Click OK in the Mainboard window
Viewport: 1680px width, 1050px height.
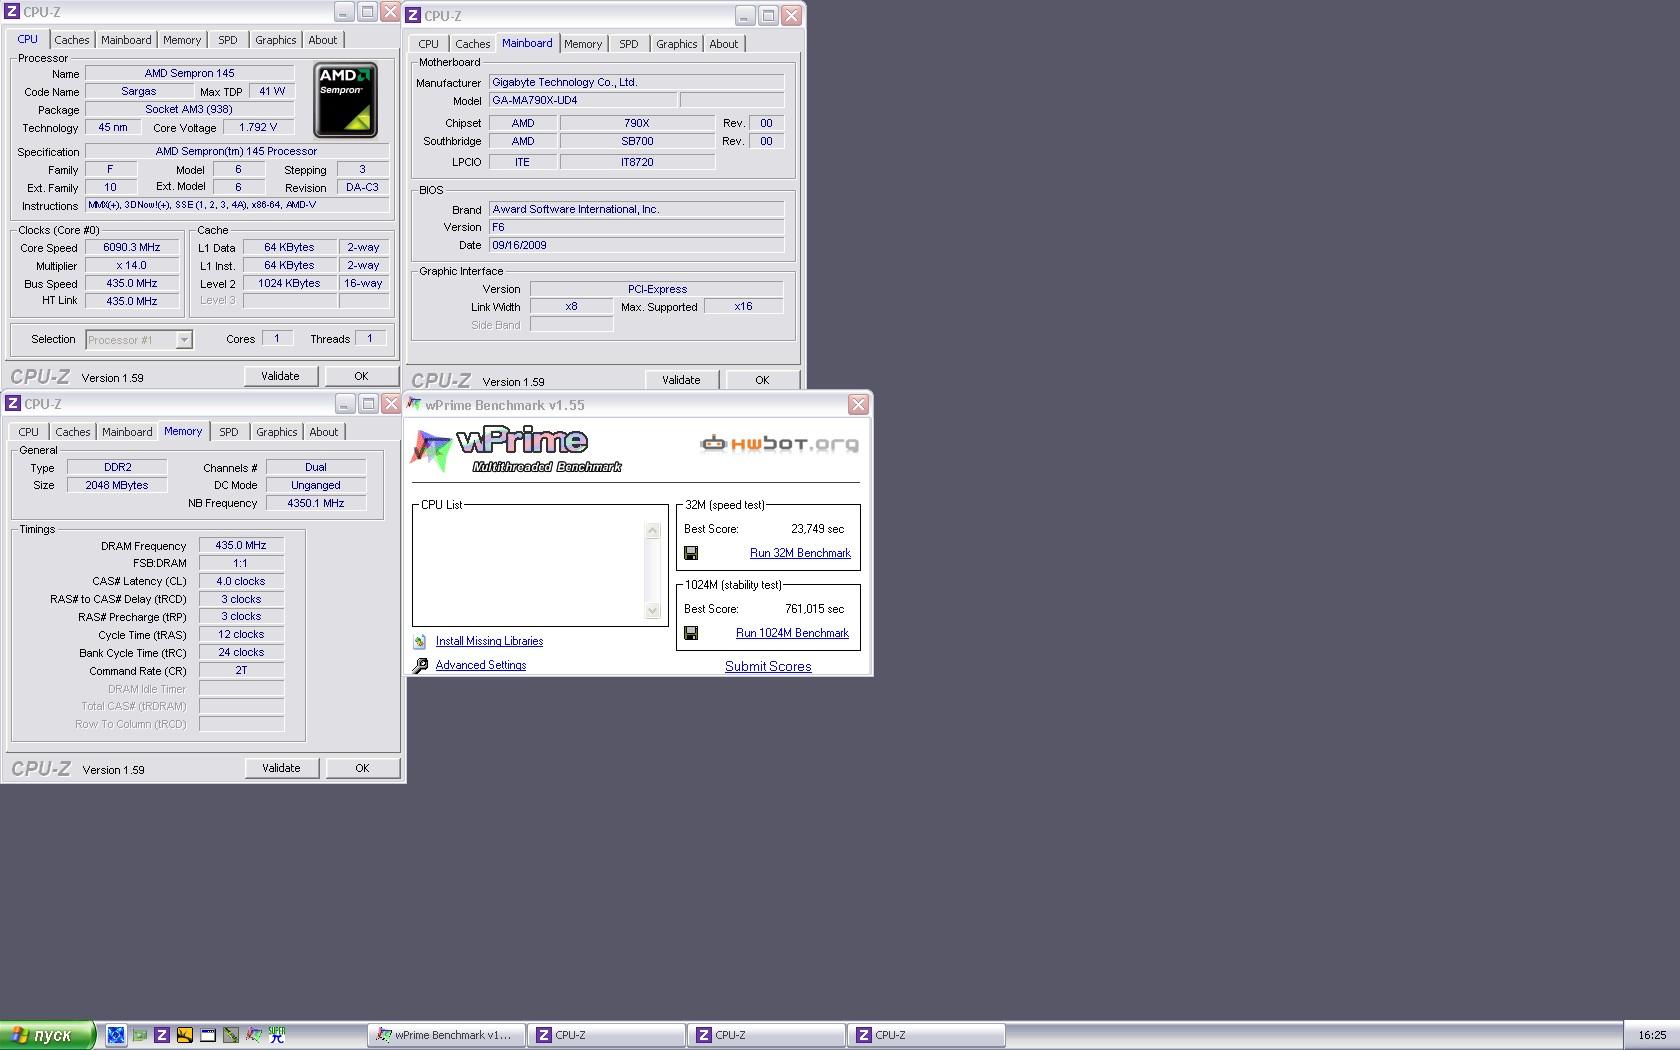coord(762,380)
